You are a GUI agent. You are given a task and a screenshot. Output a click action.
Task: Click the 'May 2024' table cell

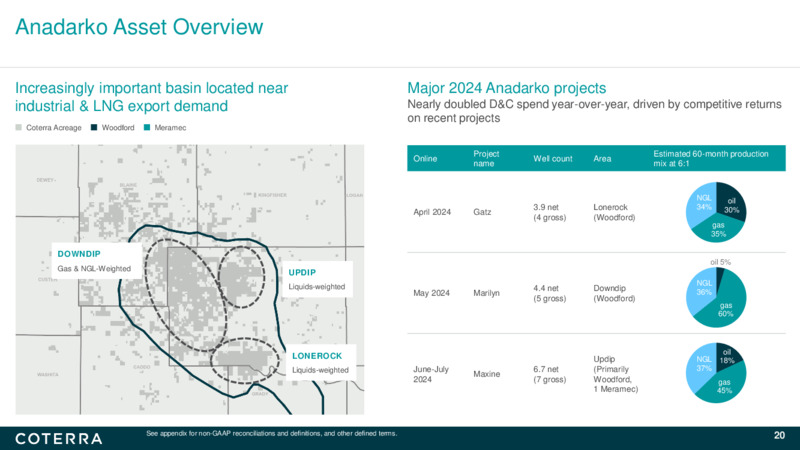tap(432, 293)
